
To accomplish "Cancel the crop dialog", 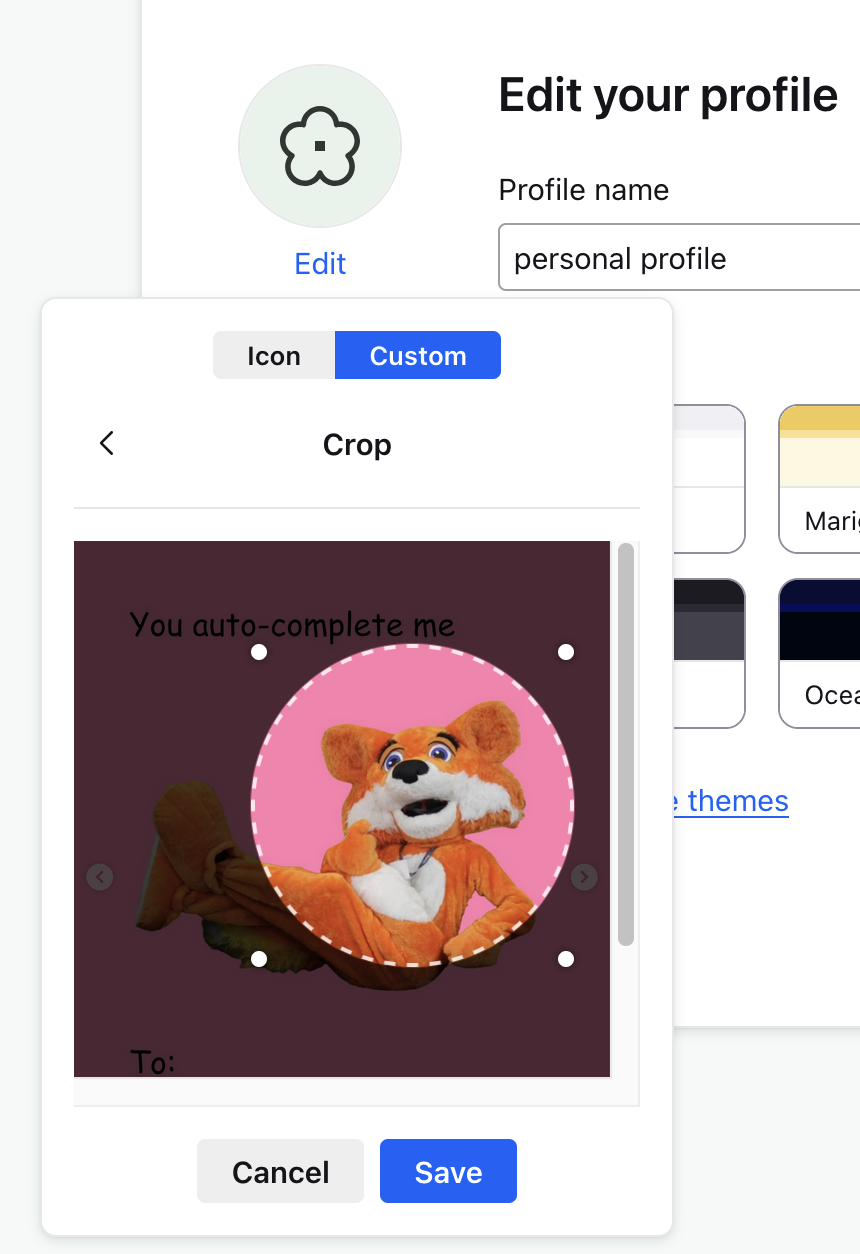I will pos(280,1171).
